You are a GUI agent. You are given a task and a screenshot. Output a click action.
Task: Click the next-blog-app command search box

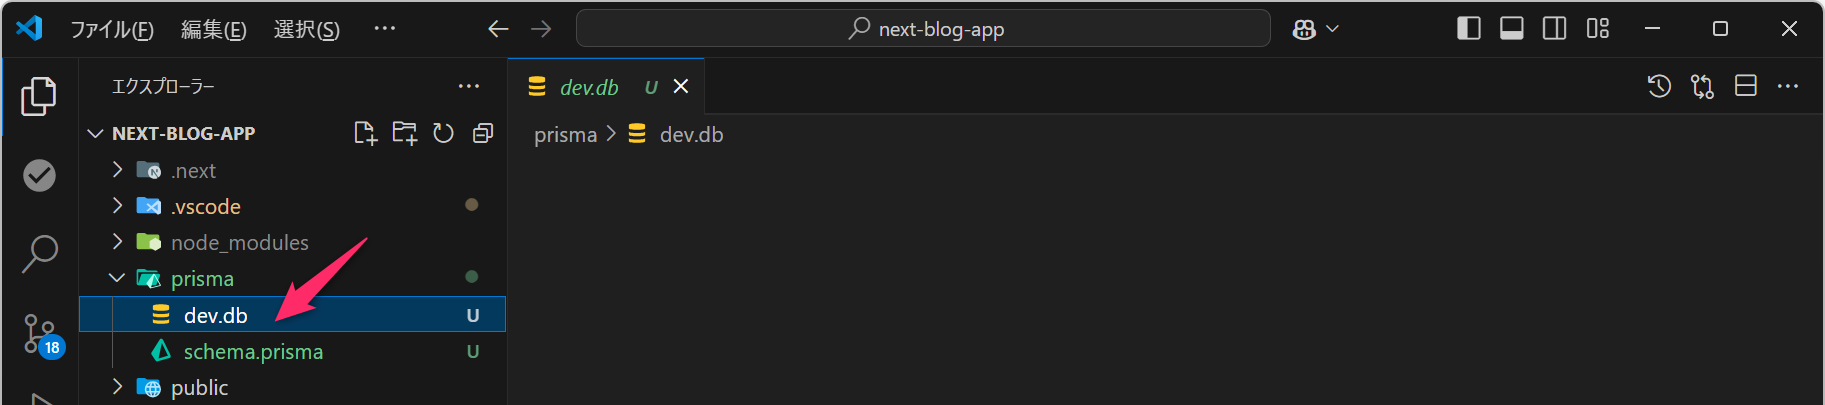pyautogui.click(x=923, y=29)
